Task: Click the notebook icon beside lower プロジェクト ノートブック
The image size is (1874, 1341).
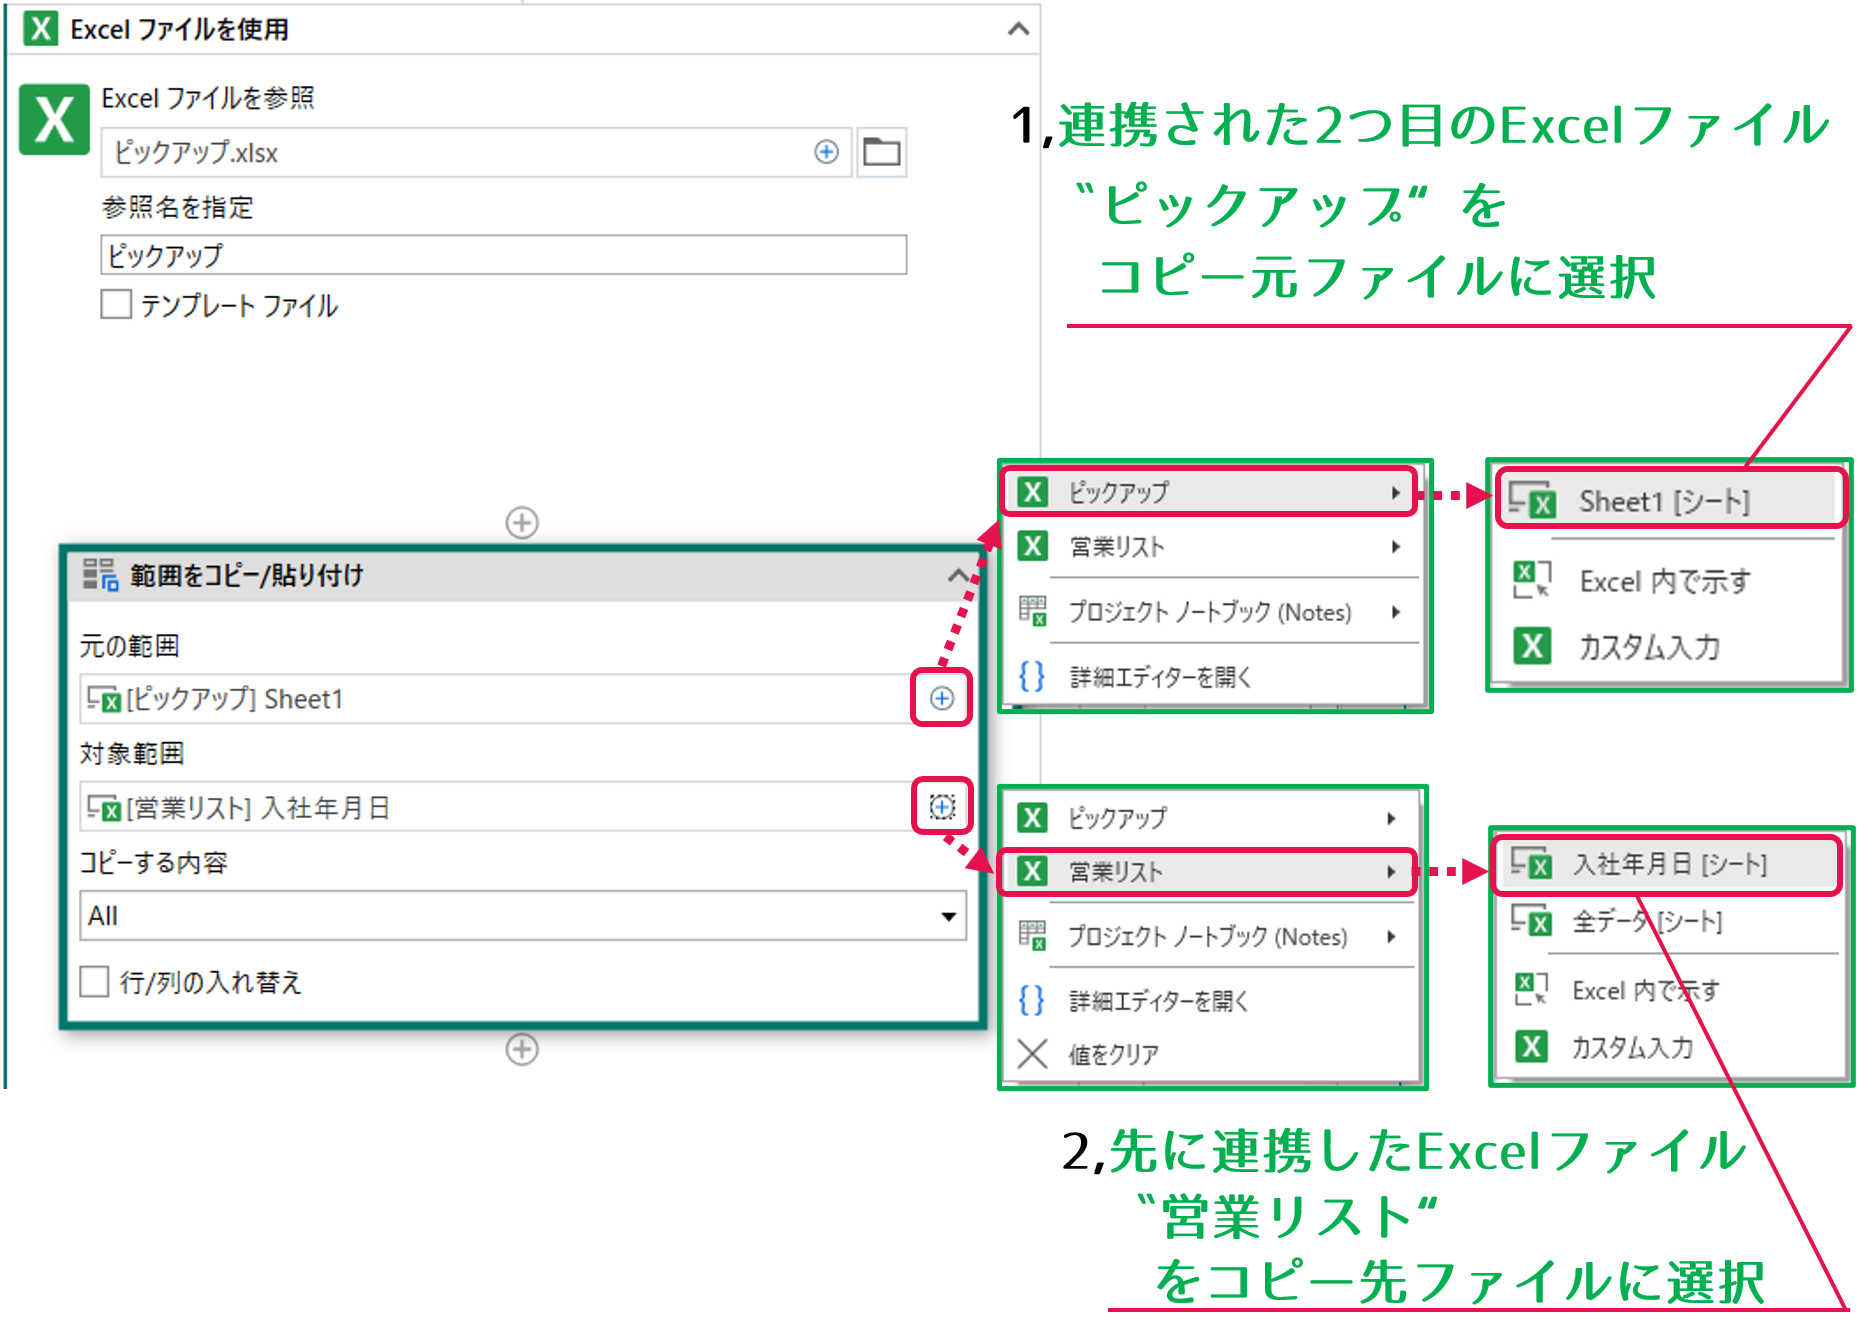Action: coord(1032,935)
